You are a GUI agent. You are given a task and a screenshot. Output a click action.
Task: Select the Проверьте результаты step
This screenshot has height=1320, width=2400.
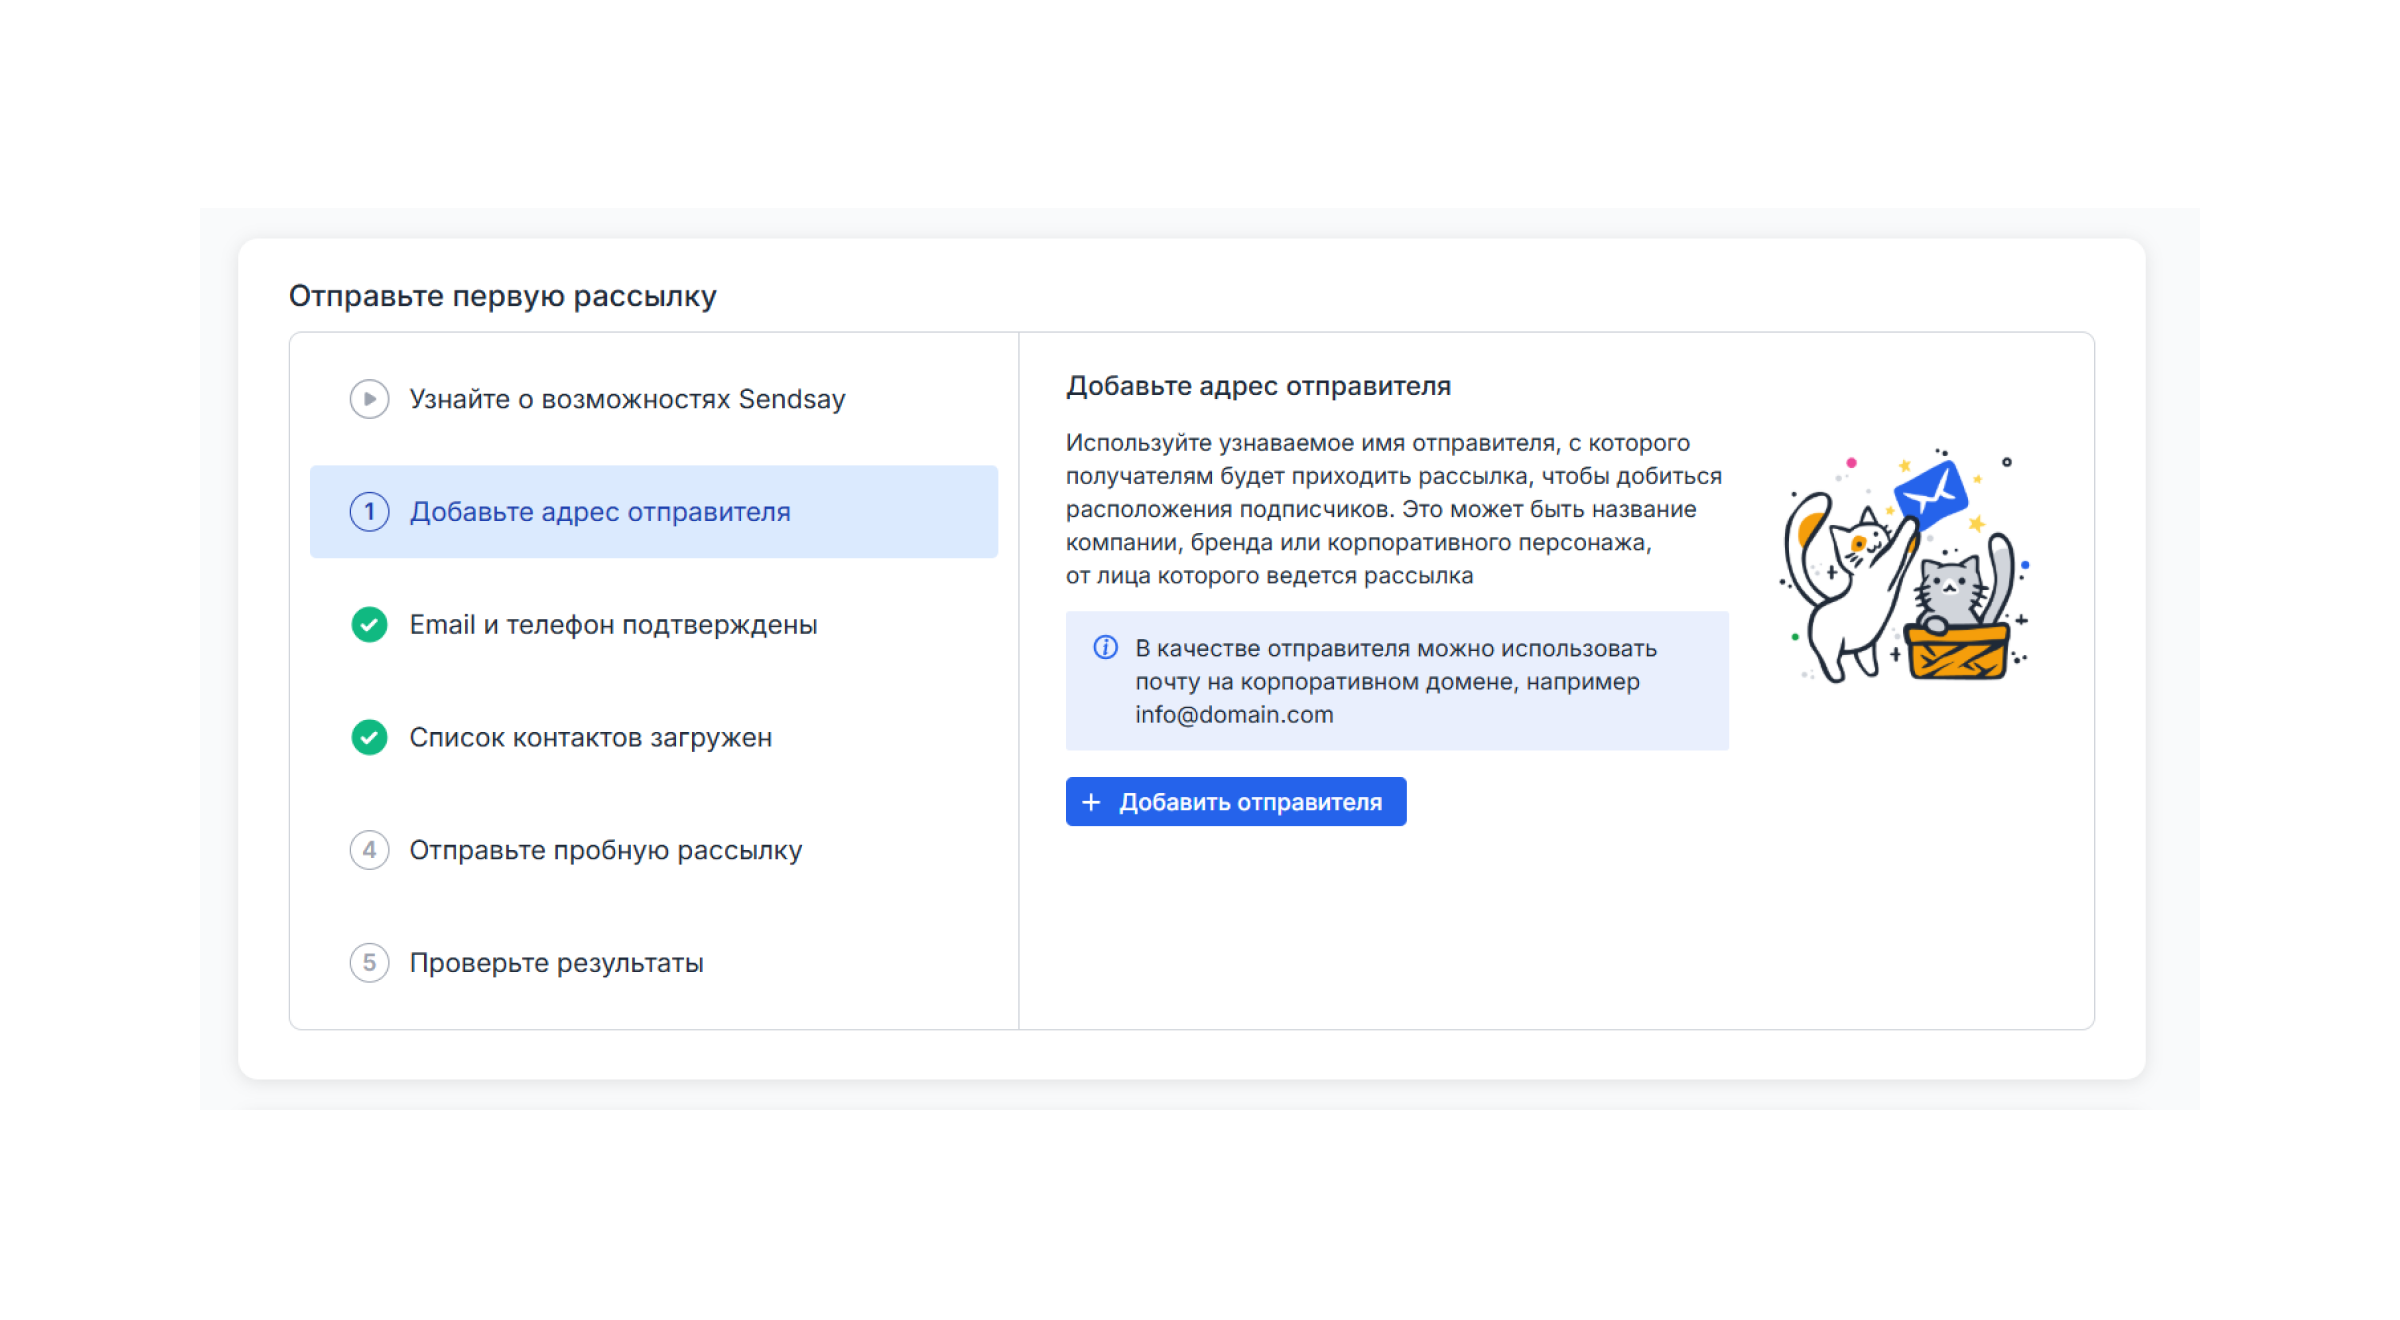click(x=654, y=963)
